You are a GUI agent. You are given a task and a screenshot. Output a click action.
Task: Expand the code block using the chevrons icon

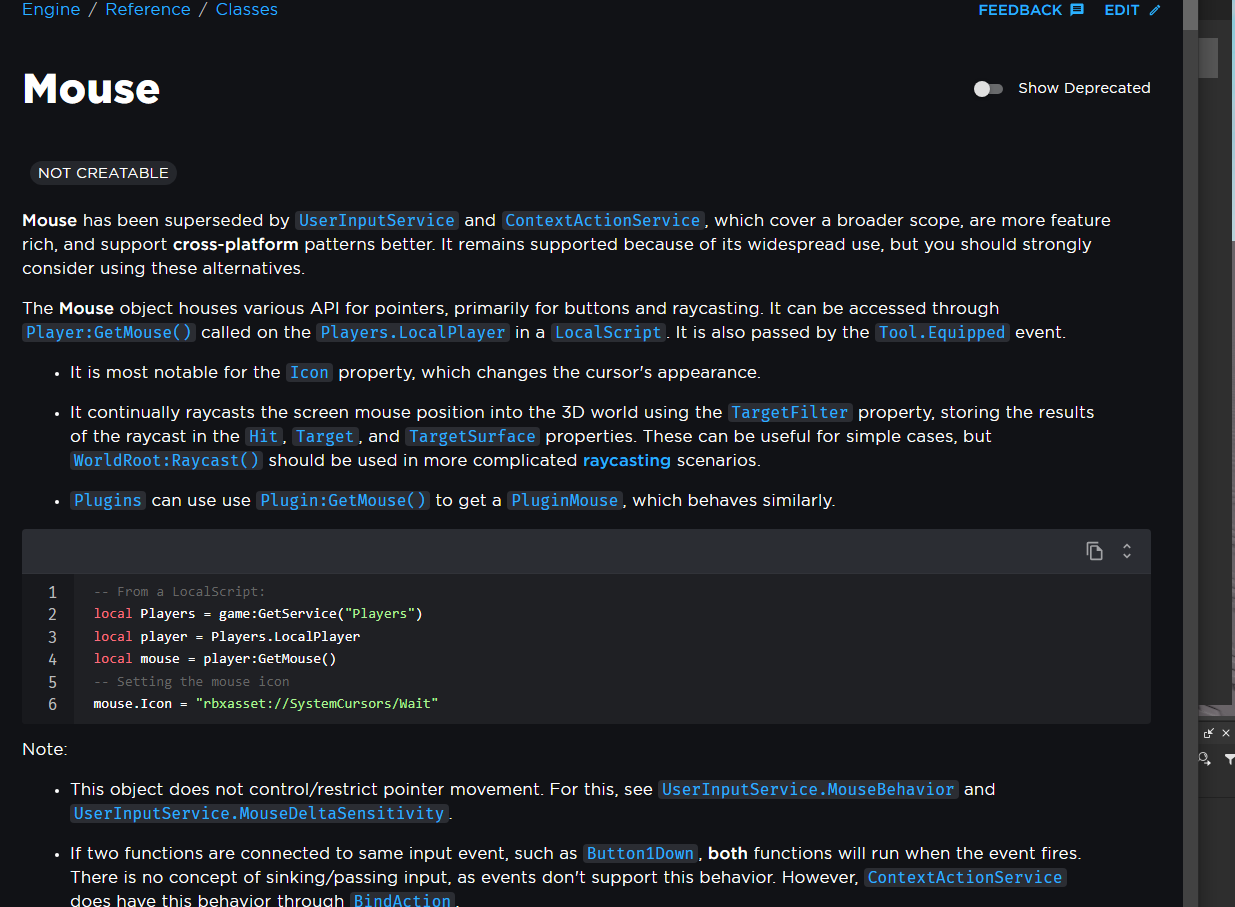pos(1126,551)
